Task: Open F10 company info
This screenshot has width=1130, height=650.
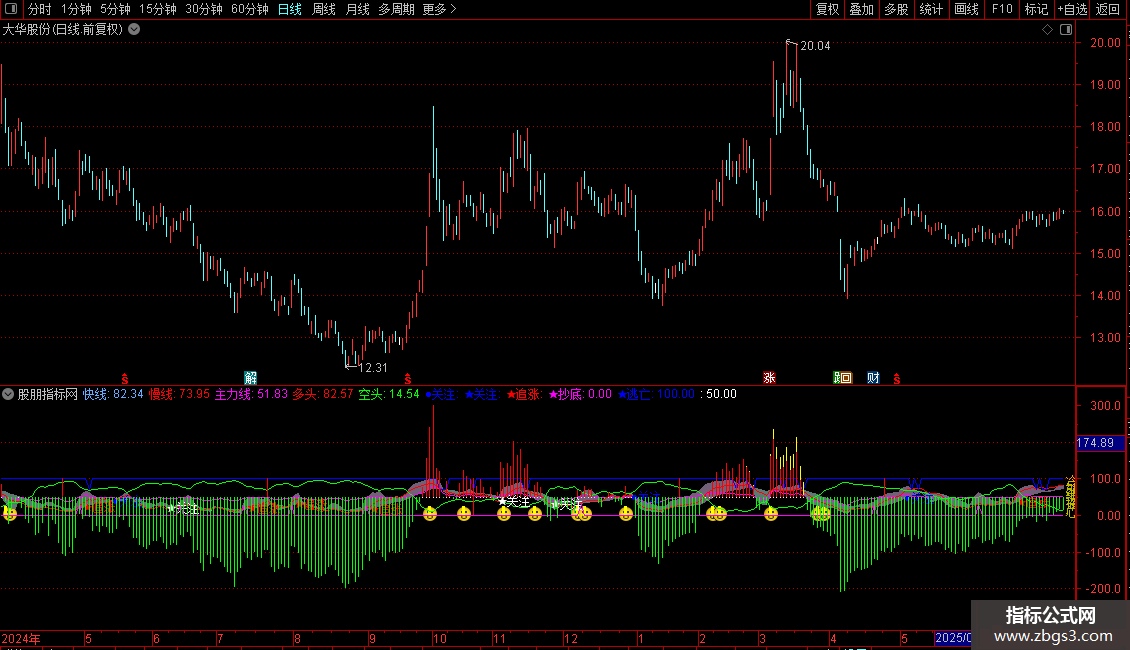Action: (x=1002, y=9)
